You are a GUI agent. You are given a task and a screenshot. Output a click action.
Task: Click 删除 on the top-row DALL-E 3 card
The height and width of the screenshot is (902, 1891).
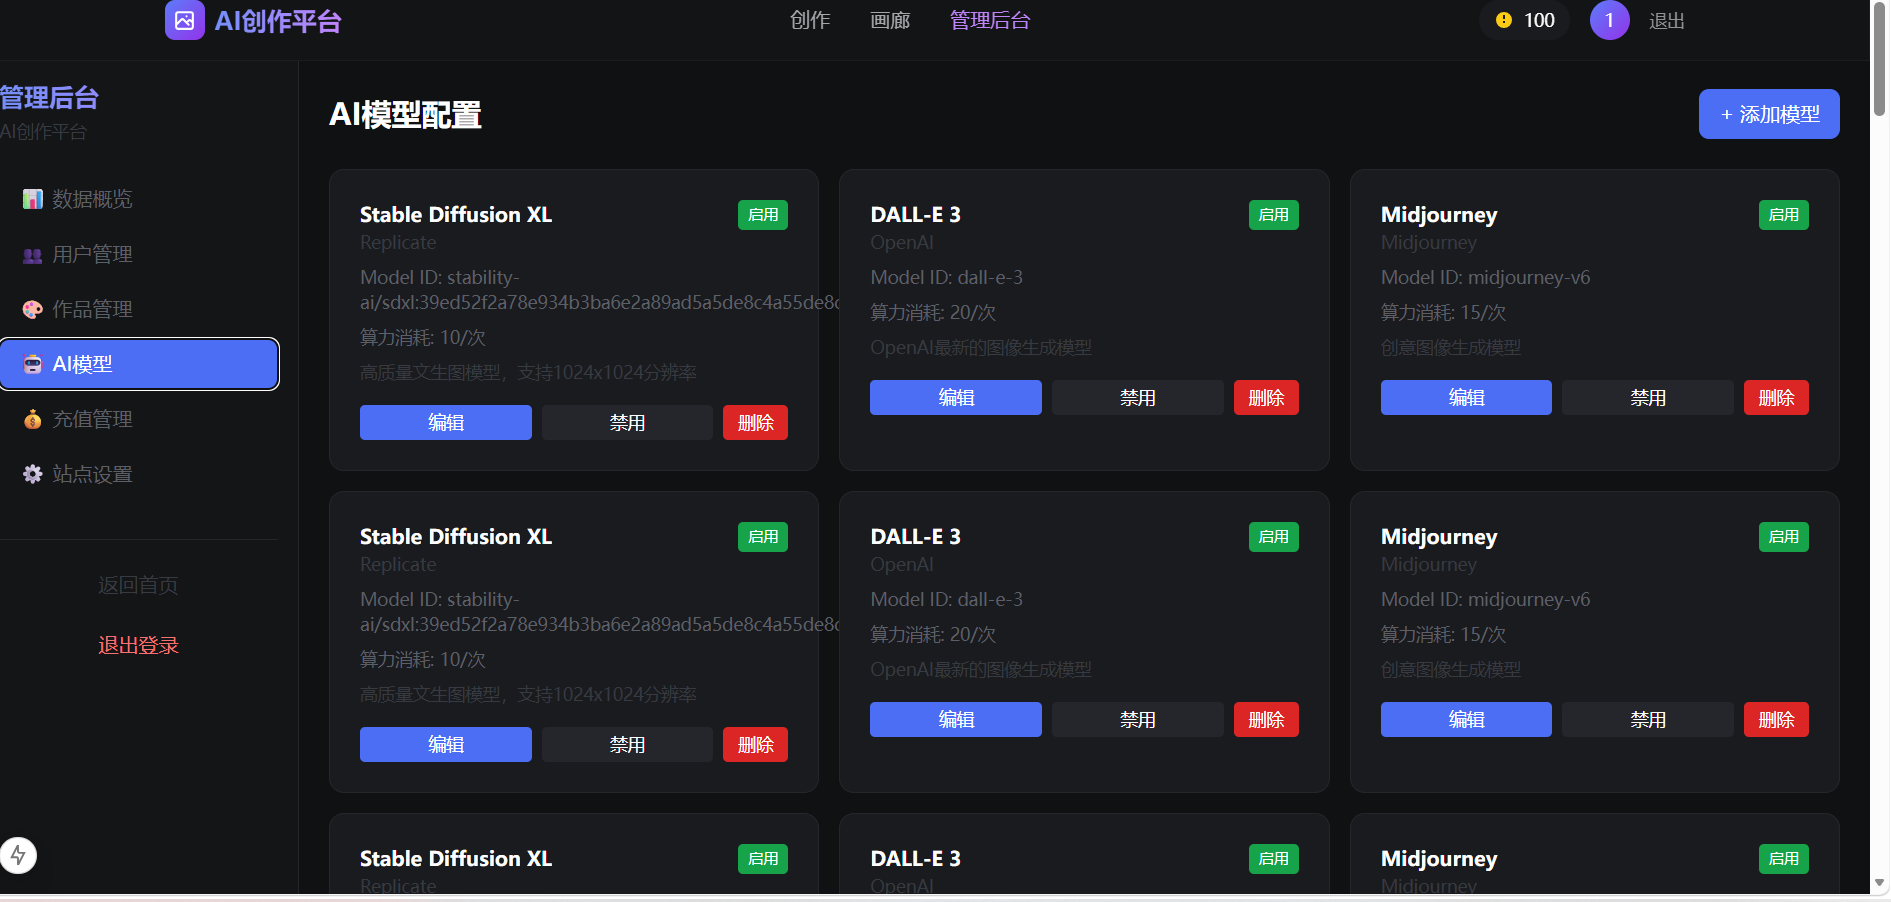click(1266, 397)
